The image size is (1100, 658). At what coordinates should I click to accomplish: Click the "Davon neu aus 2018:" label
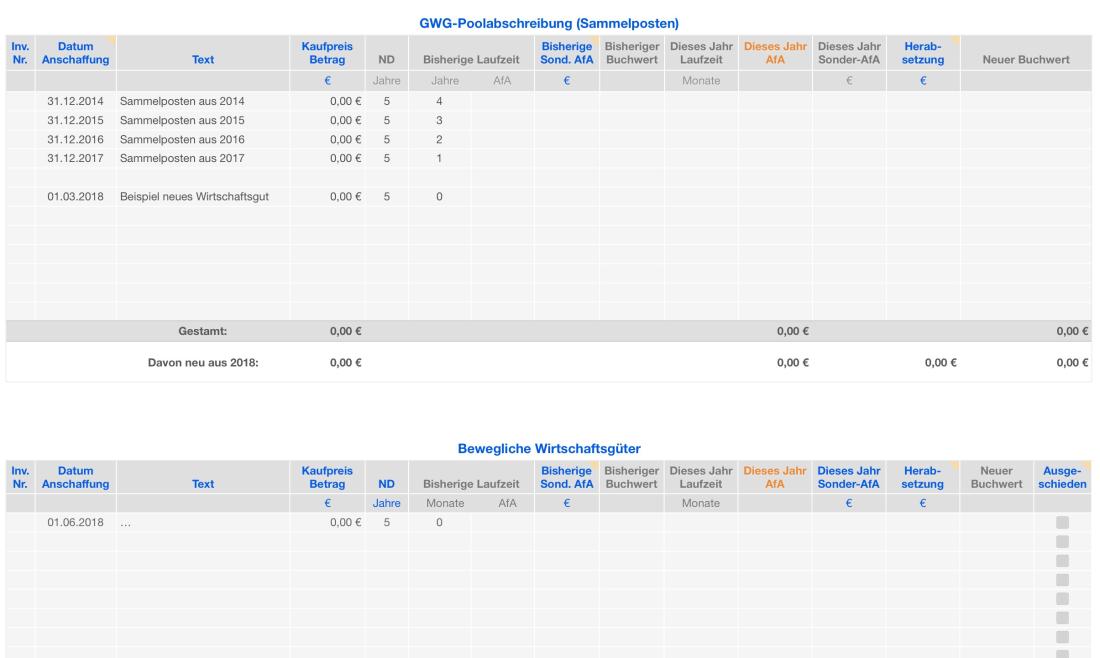click(203, 362)
